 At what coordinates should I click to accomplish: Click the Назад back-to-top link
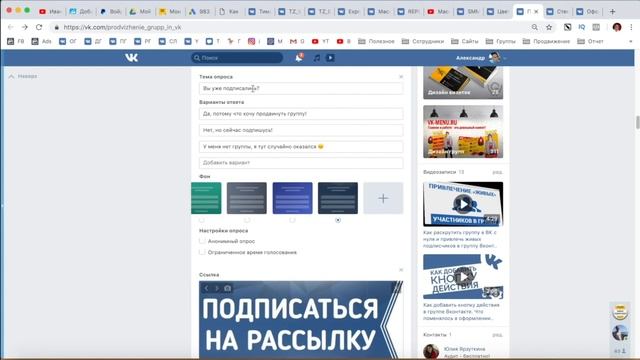click(23, 76)
